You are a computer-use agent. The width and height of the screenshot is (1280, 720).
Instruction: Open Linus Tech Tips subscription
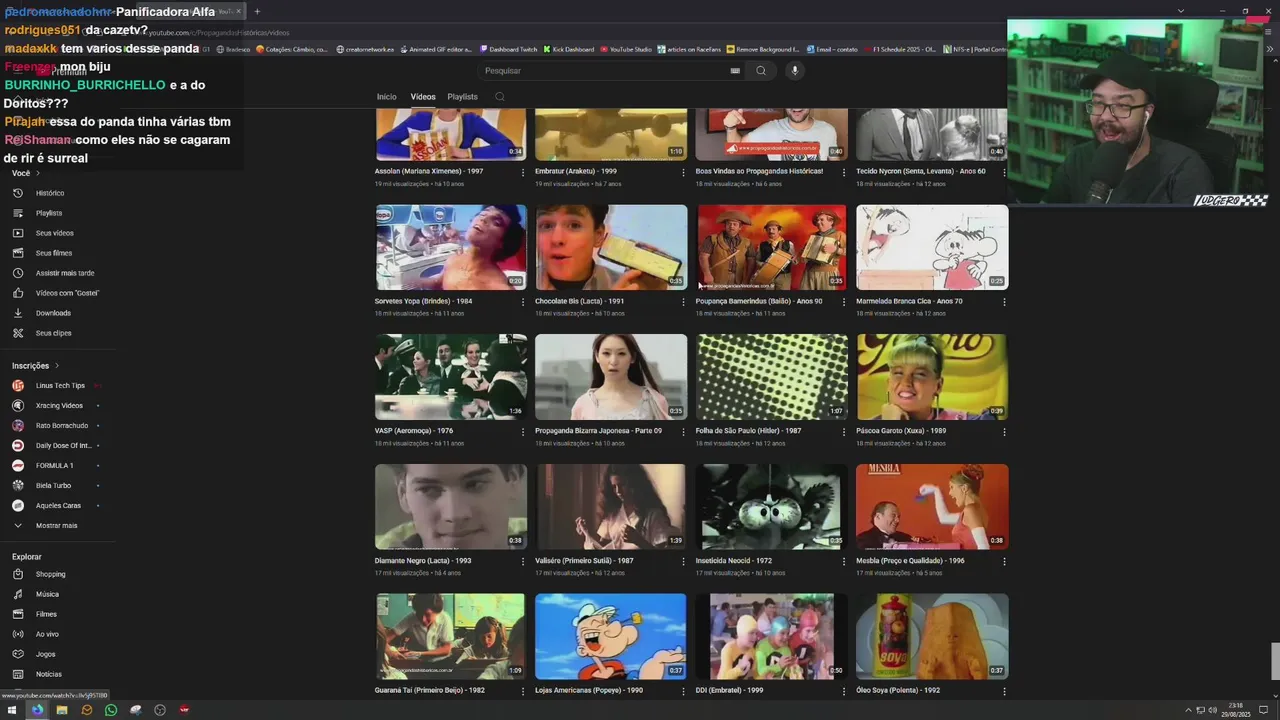(60, 385)
